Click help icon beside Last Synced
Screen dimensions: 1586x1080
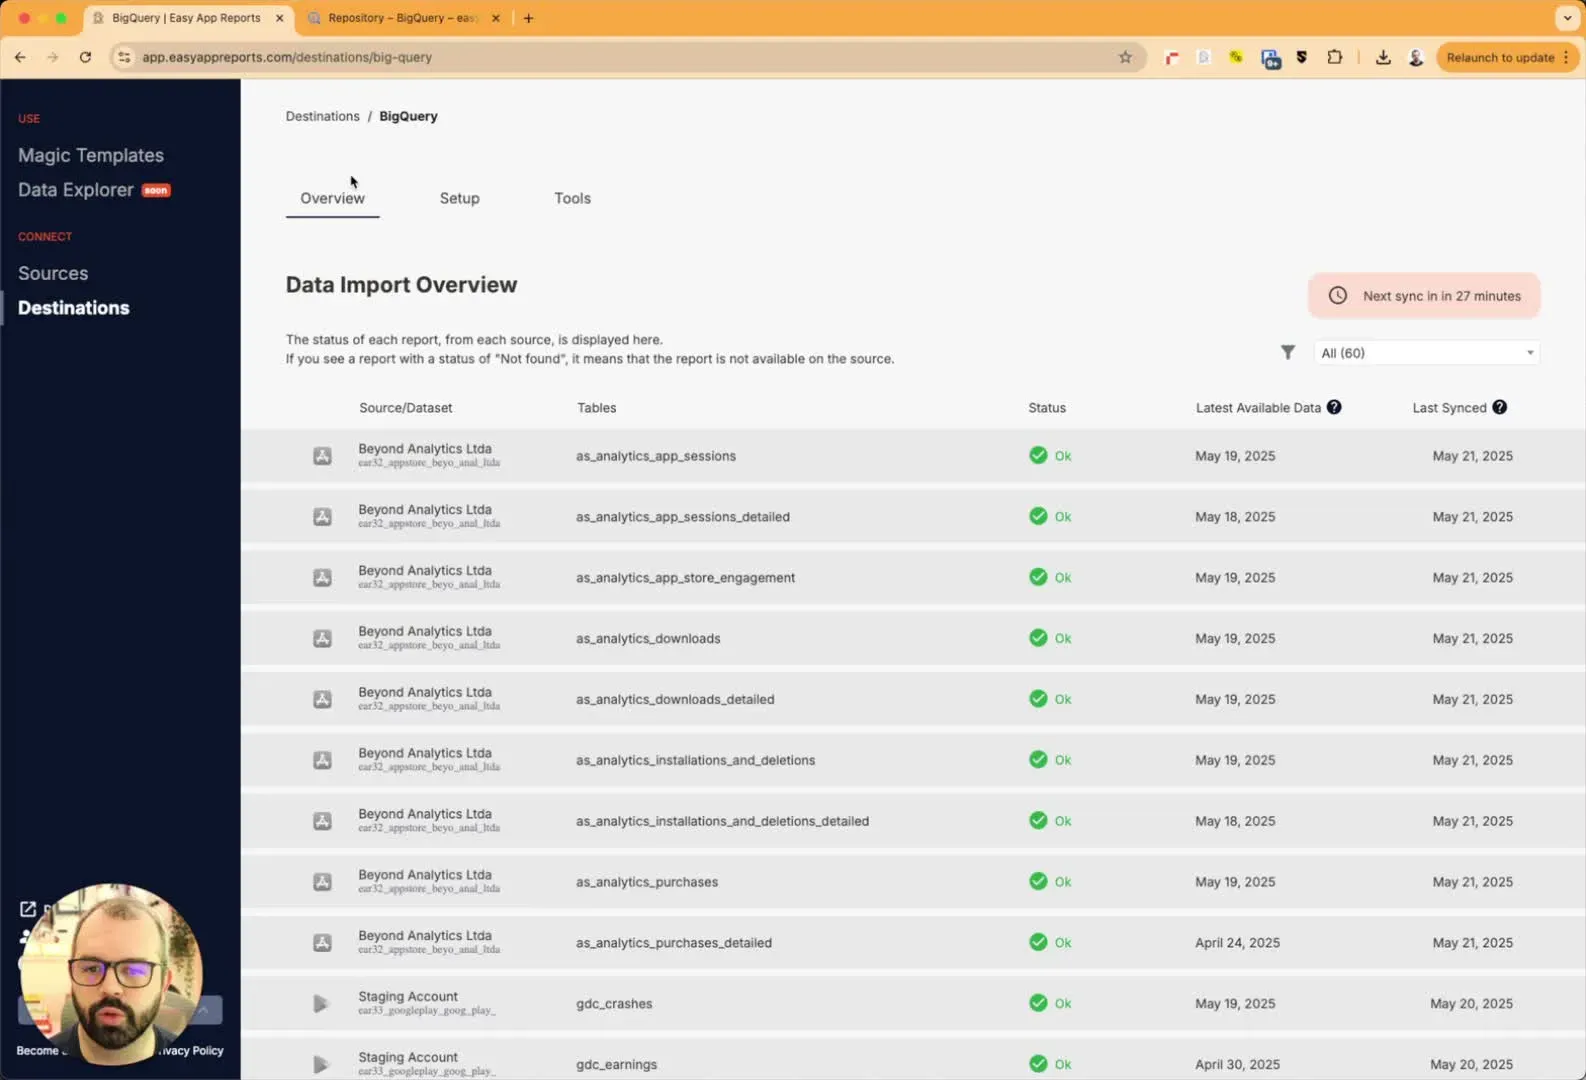tap(1499, 407)
